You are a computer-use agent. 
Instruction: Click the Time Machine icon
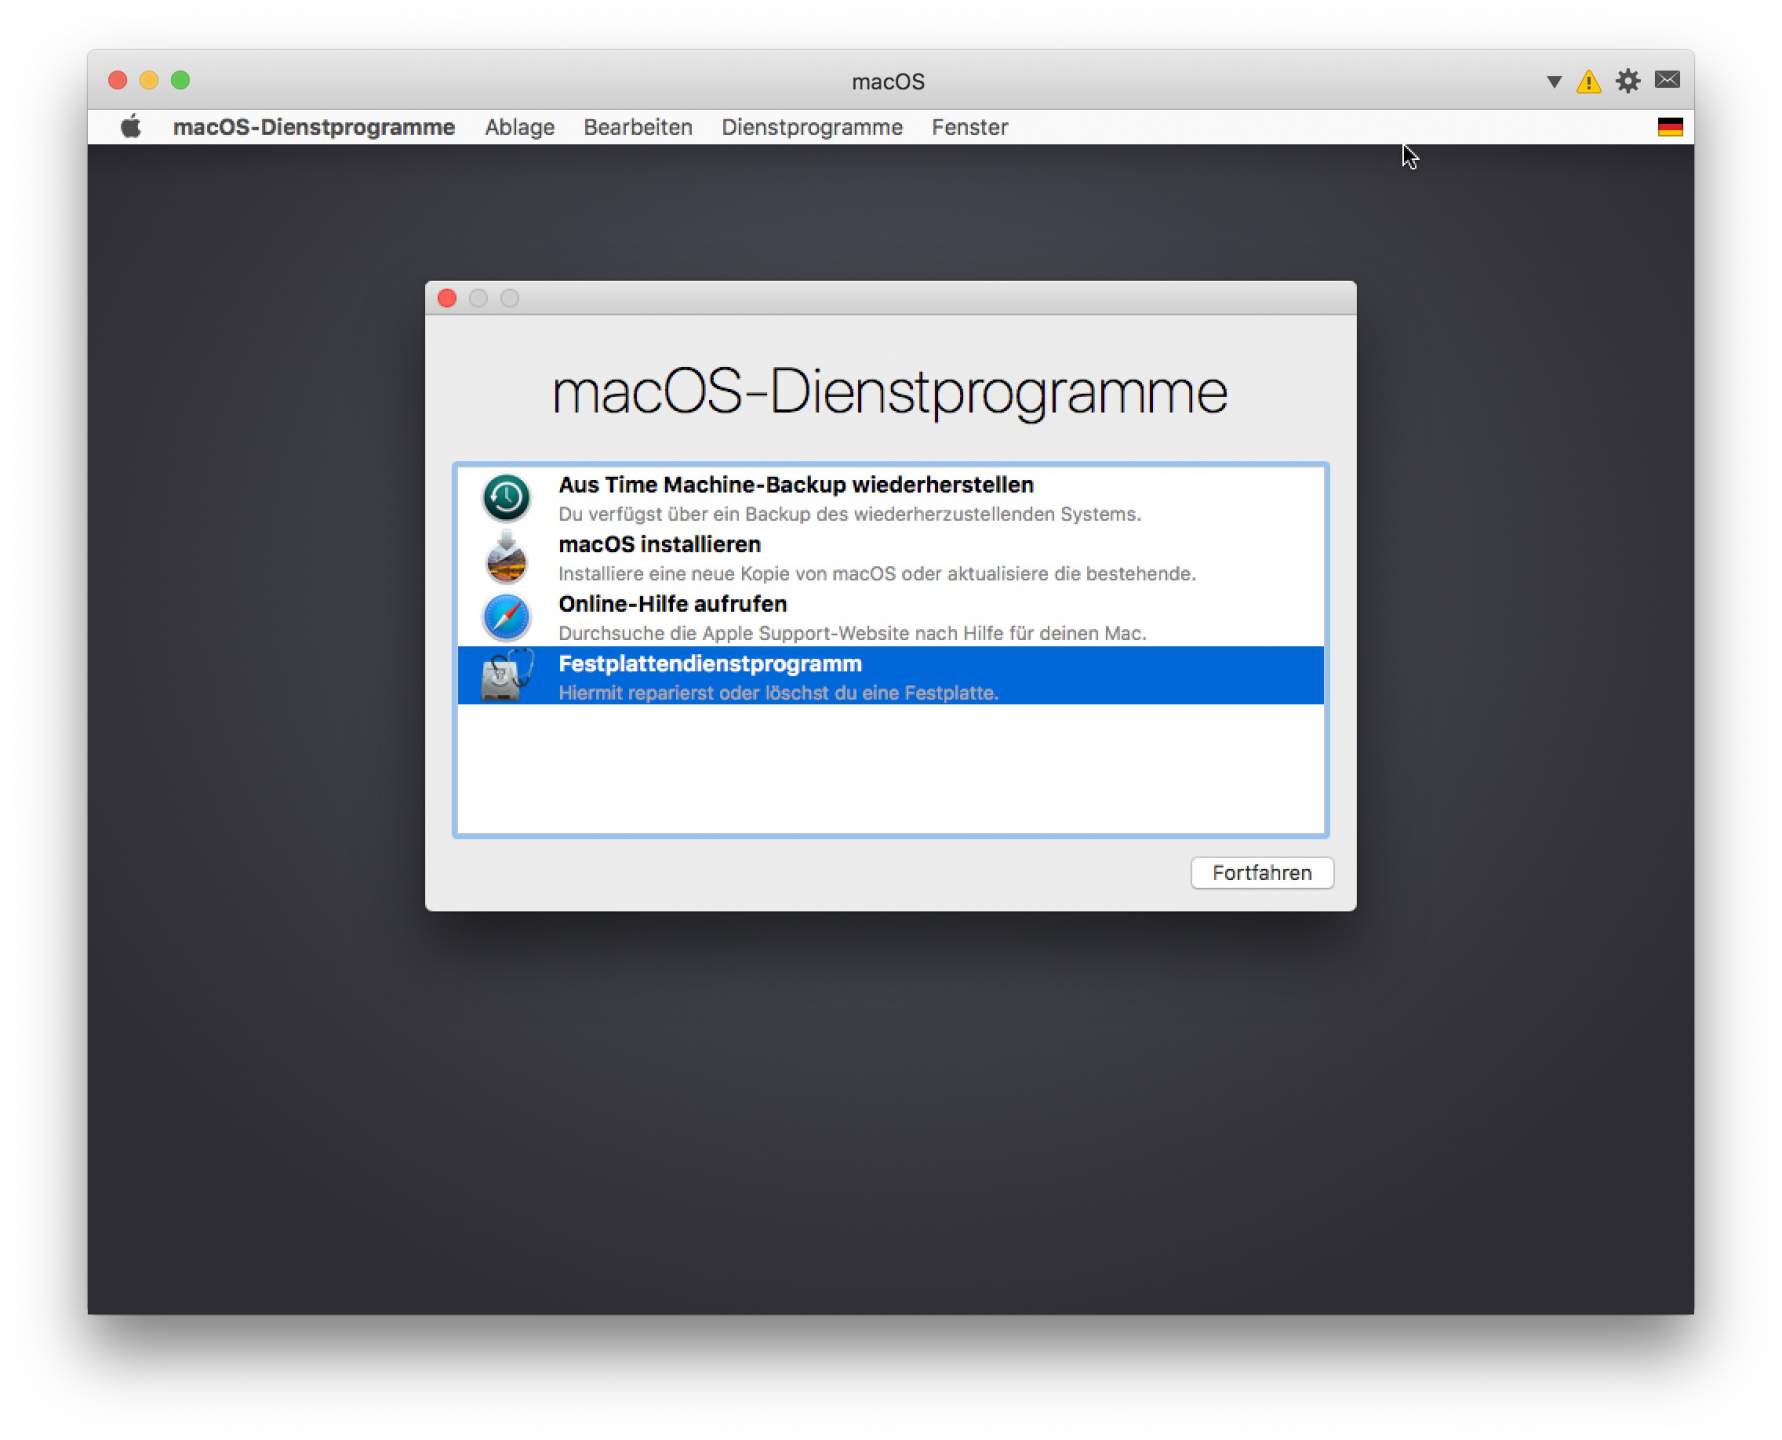(506, 497)
